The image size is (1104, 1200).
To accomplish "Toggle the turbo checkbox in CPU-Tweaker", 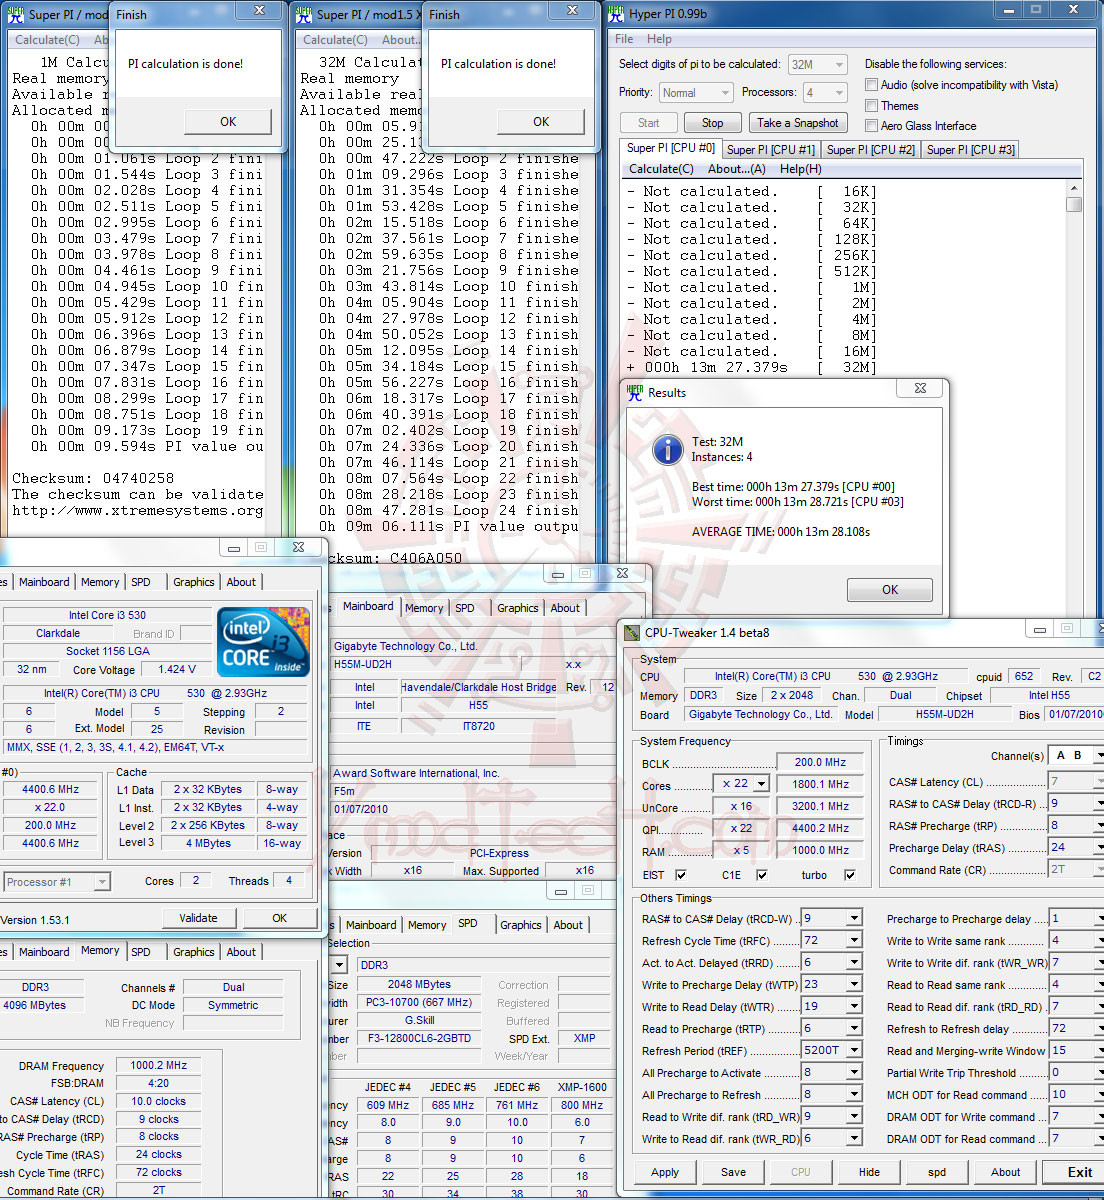I will pos(850,875).
